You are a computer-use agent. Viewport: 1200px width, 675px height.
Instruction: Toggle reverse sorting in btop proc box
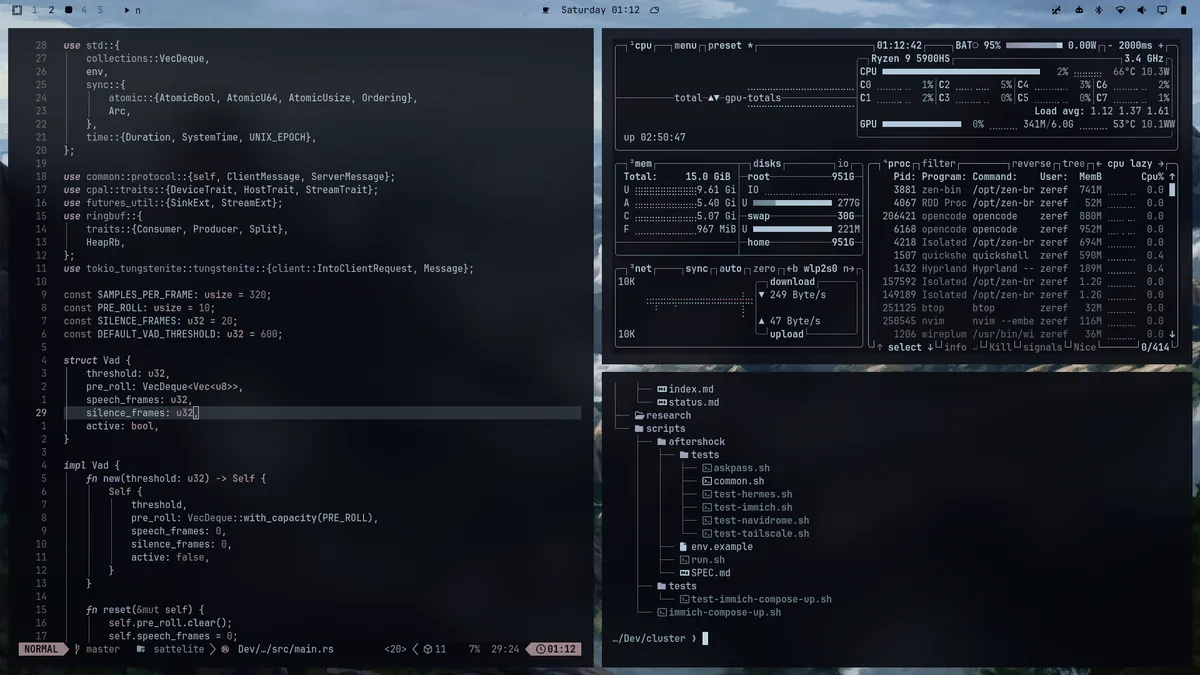tap(1031, 164)
